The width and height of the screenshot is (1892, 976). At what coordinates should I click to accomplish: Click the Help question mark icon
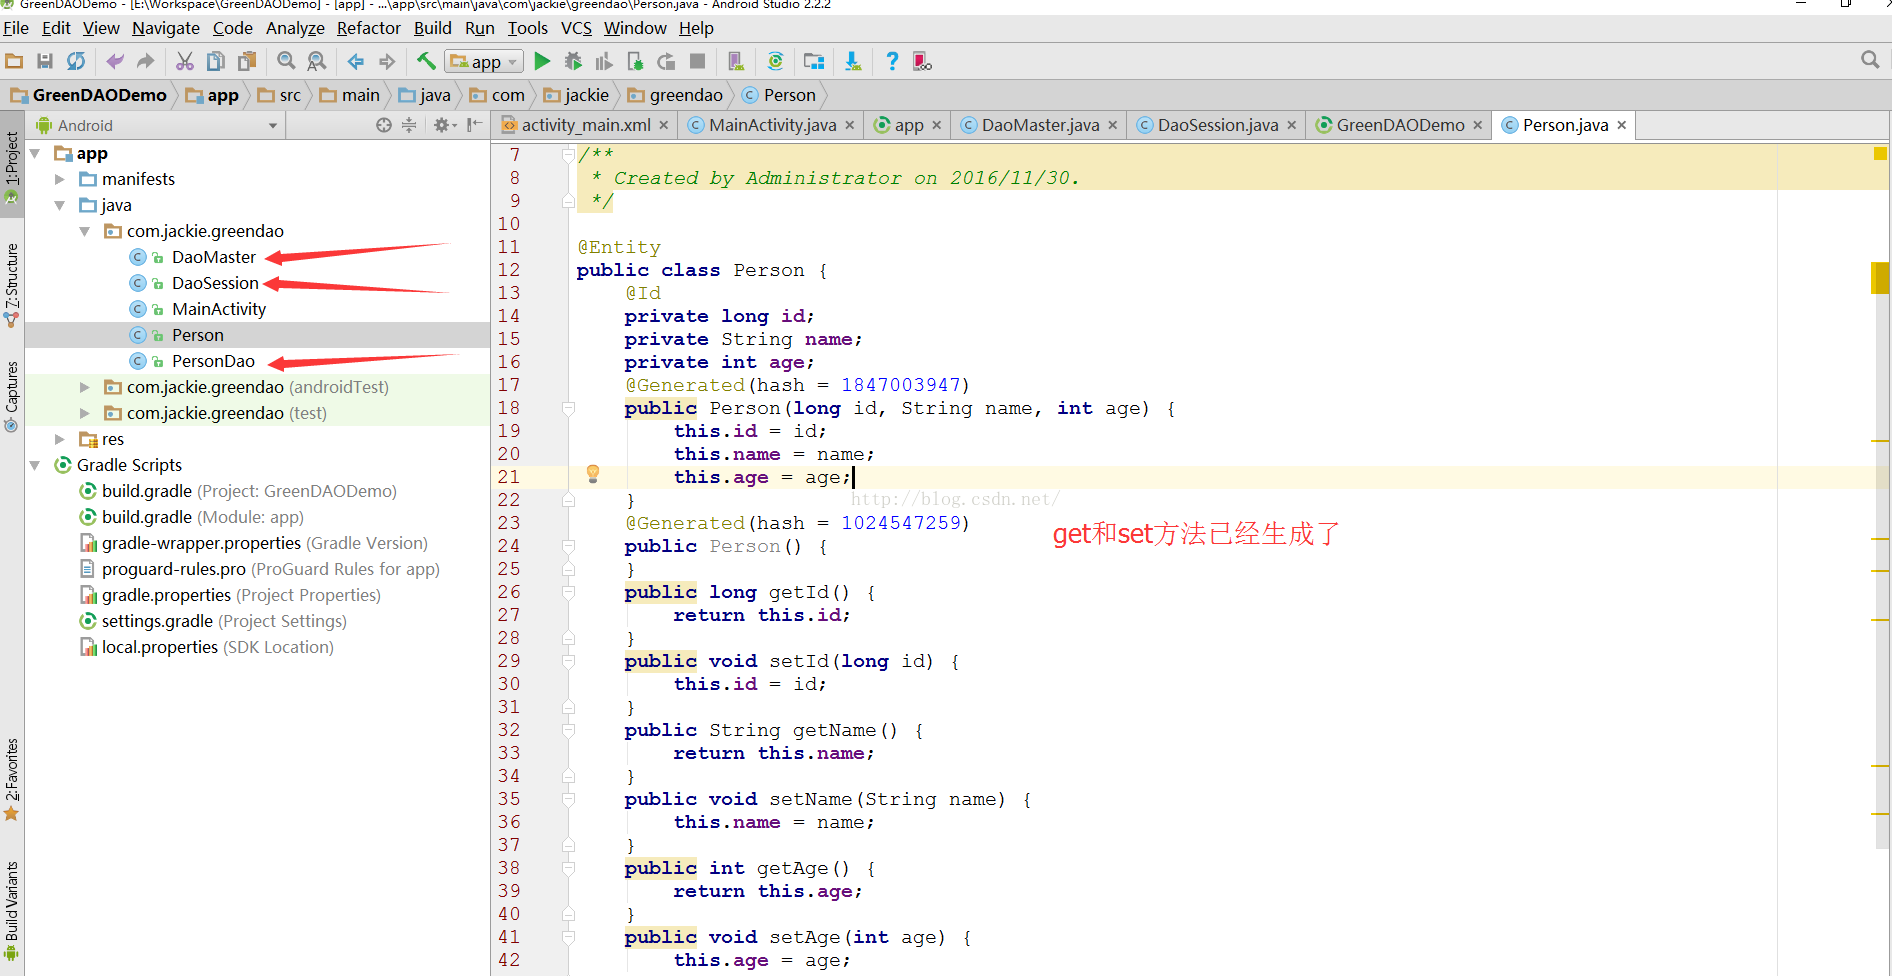tap(892, 62)
